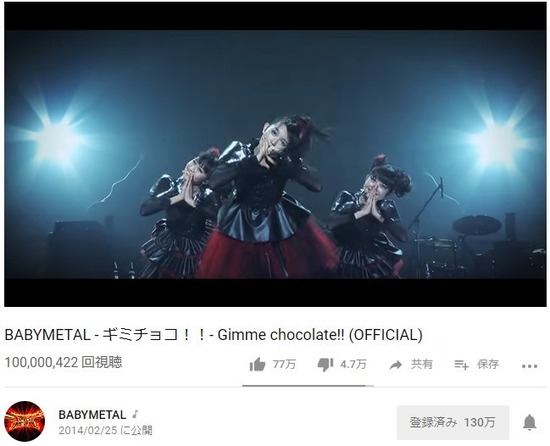550x446 pixels.
Task: Click the 77万 like count
Action: 284,365
